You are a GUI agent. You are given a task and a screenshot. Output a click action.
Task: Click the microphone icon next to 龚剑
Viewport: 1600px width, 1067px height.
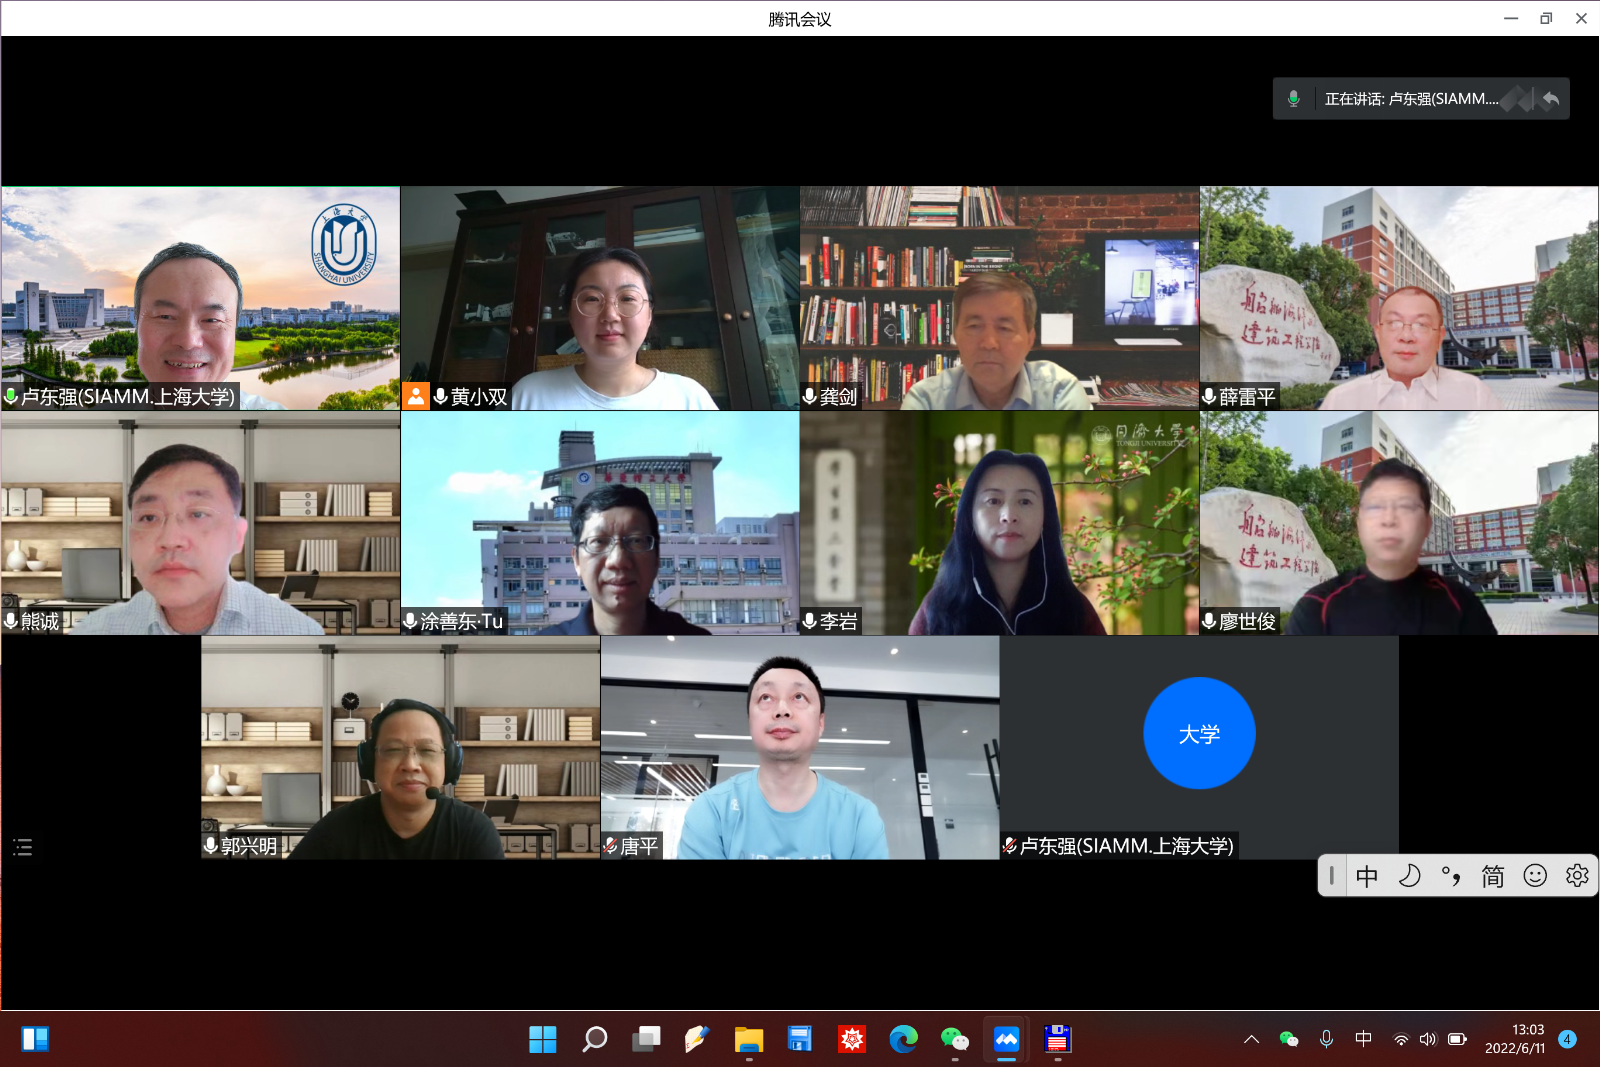click(x=810, y=396)
